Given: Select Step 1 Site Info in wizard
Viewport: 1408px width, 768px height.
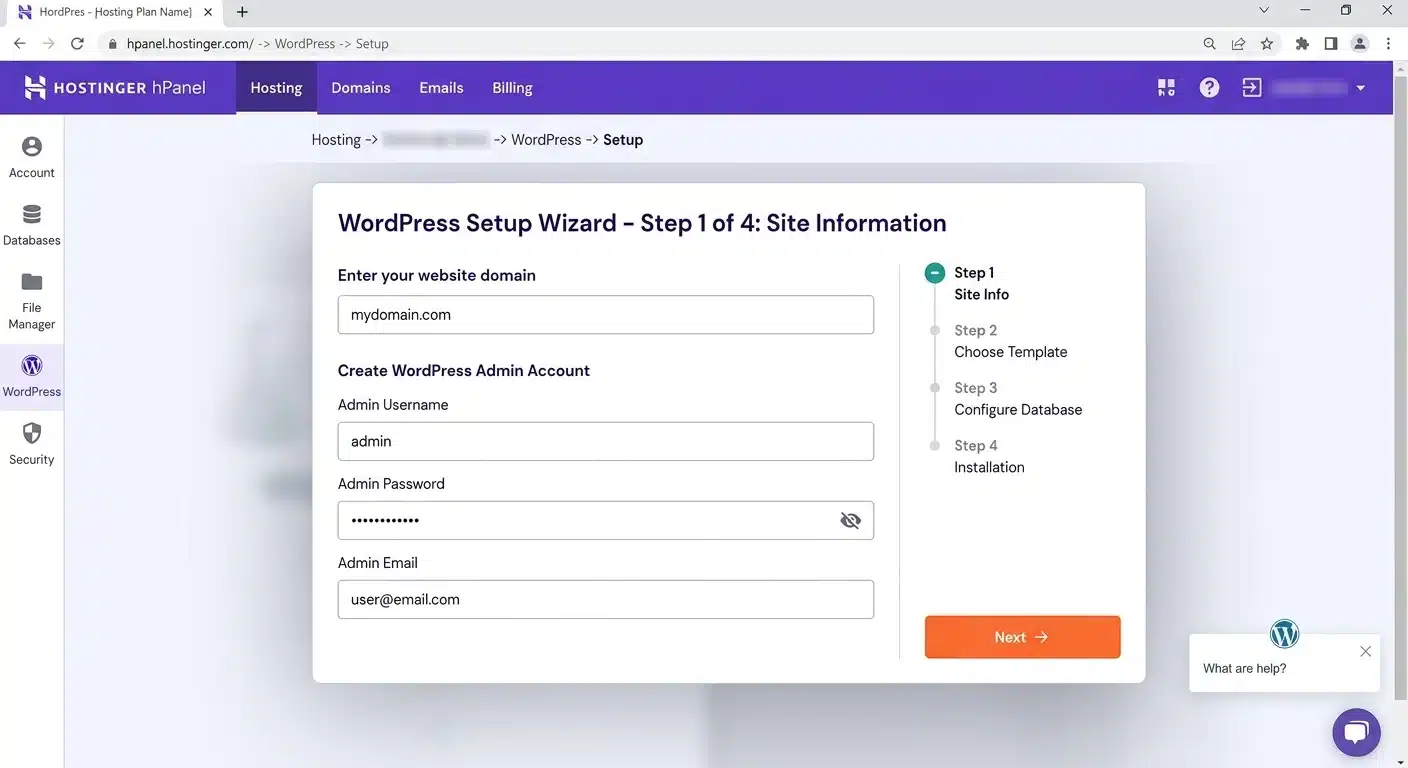Looking at the screenshot, I should pyautogui.click(x=981, y=283).
